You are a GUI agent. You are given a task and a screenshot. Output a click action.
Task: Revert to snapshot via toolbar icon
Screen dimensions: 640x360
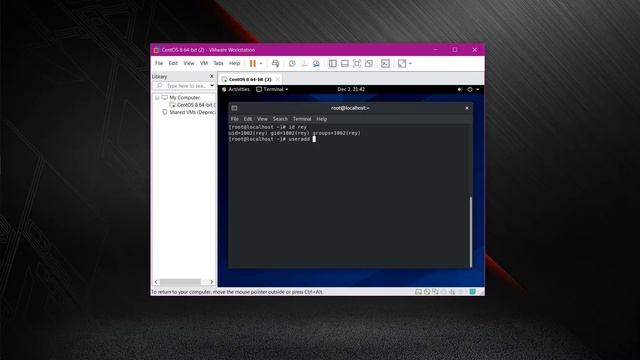(x=304, y=63)
